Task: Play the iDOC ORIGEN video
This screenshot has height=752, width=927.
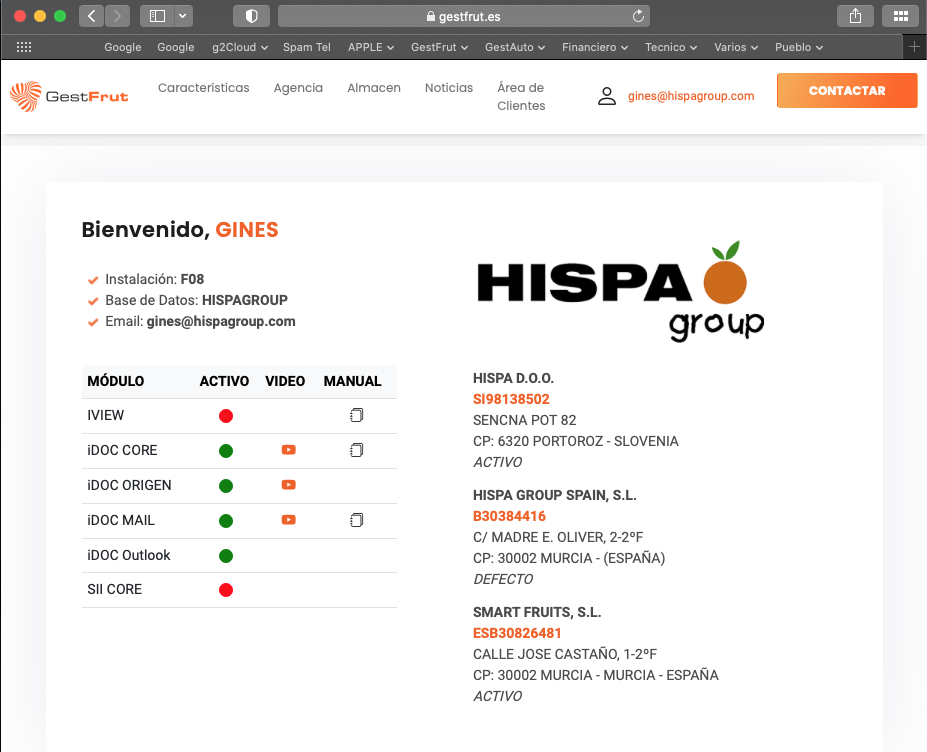Action: point(289,485)
